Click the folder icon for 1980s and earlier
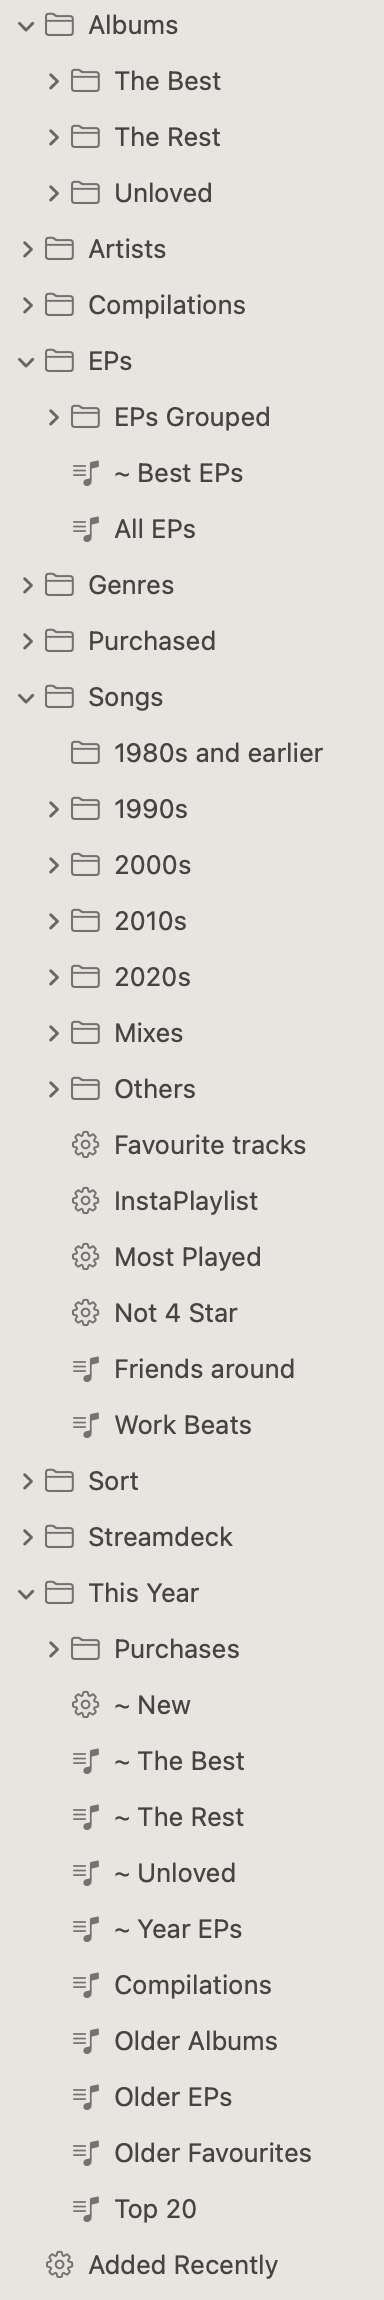This screenshot has height=2300, width=384. click(86, 752)
